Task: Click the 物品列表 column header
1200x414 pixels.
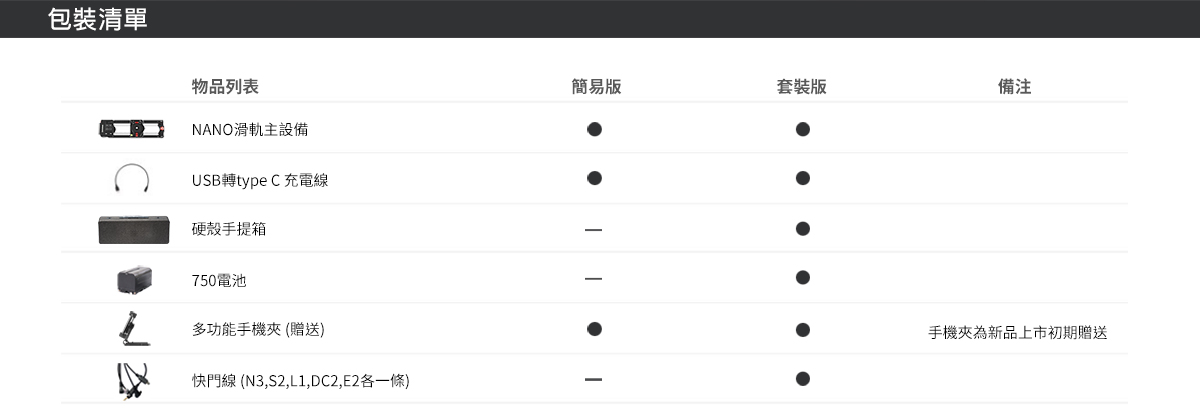Action: click(x=225, y=87)
